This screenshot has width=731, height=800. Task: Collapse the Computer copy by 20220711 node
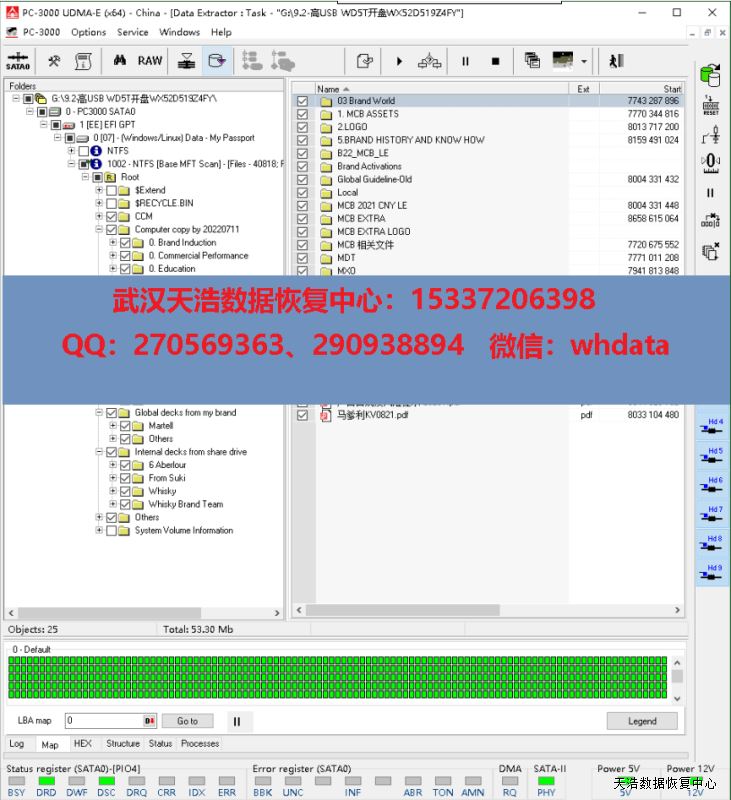pos(99,229)
